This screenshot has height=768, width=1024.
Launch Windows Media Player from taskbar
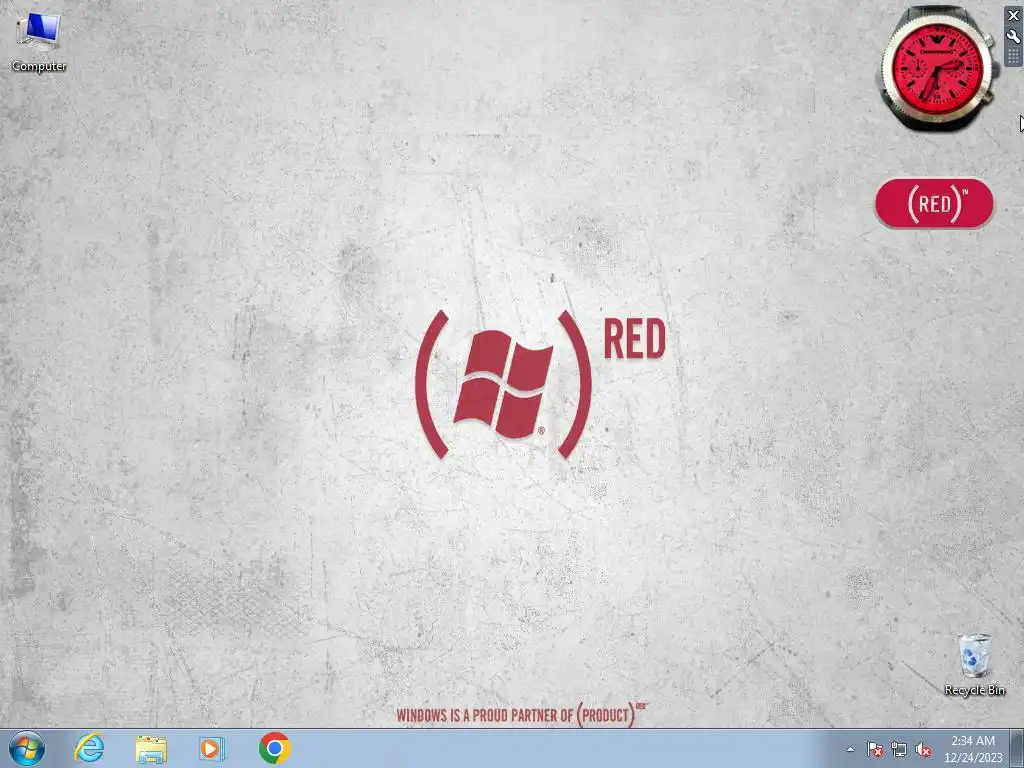pos(212,749)
